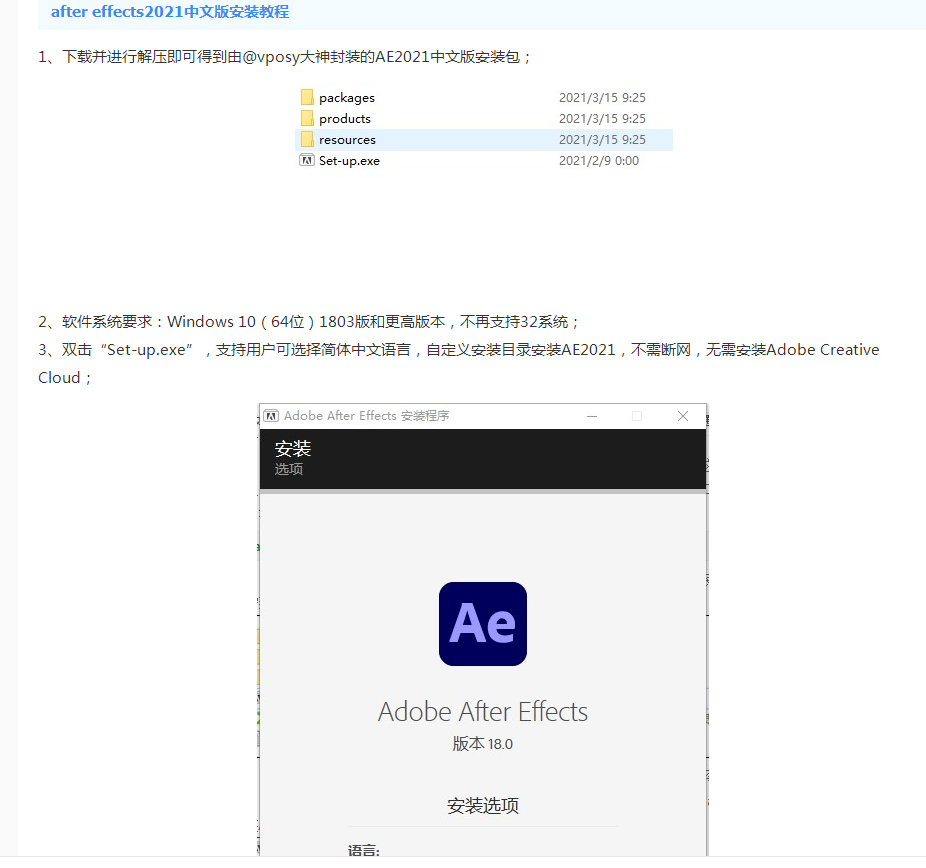Click the '语言:' label in installer
Image resolution: width=926 pixels, height=868 pixels.
364,850
